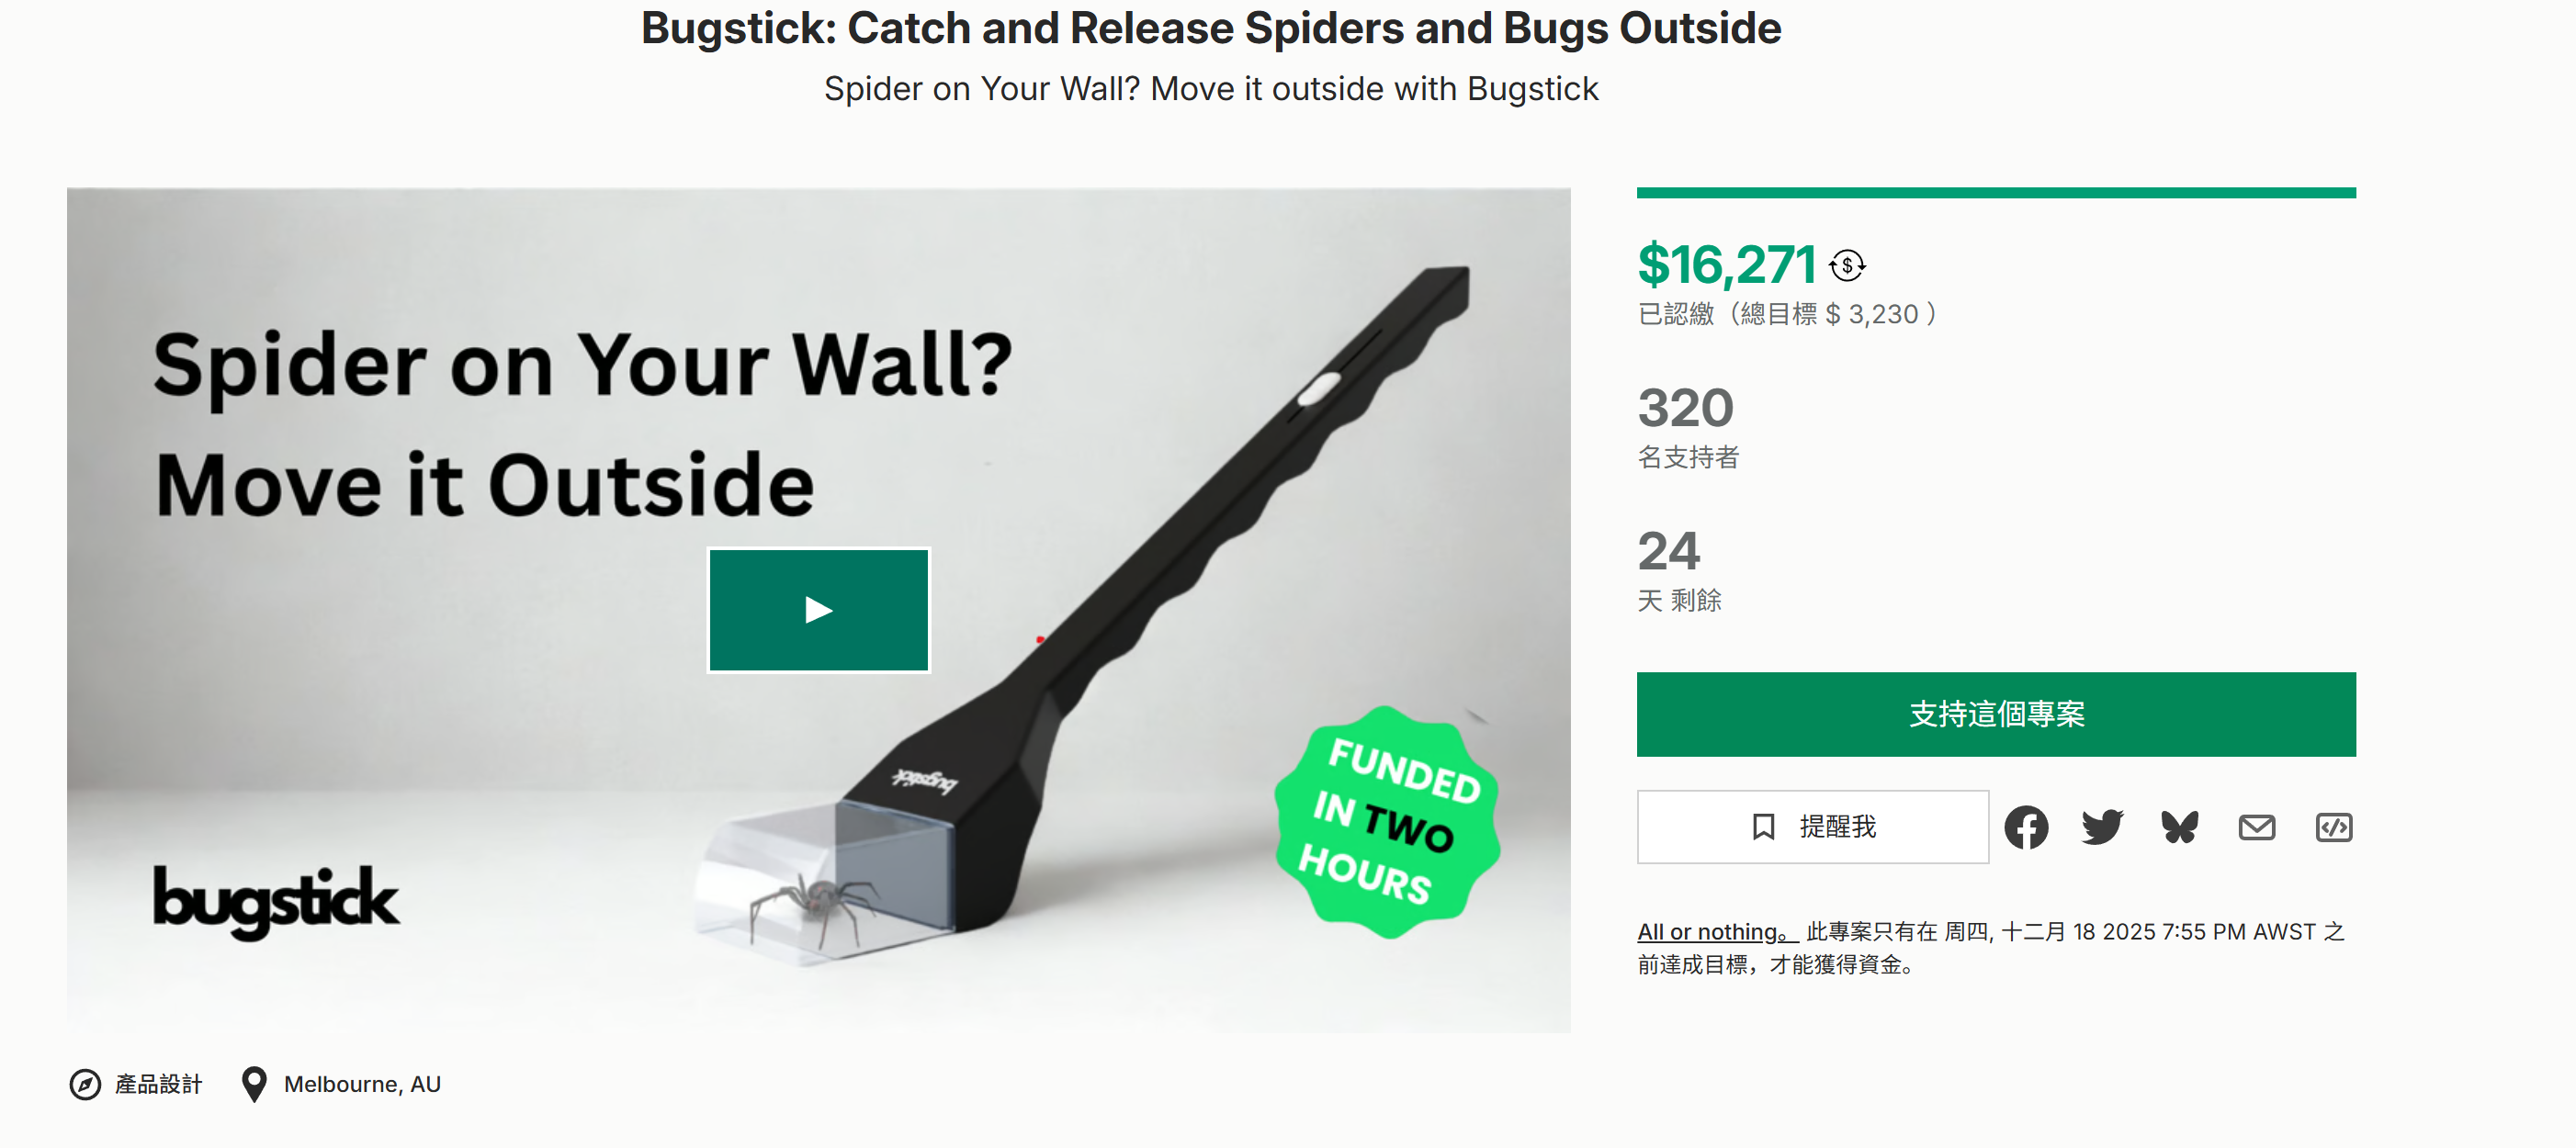2576x1148 pixels.
Task: Click the green funding progress bar
Action: point(1995,193)
